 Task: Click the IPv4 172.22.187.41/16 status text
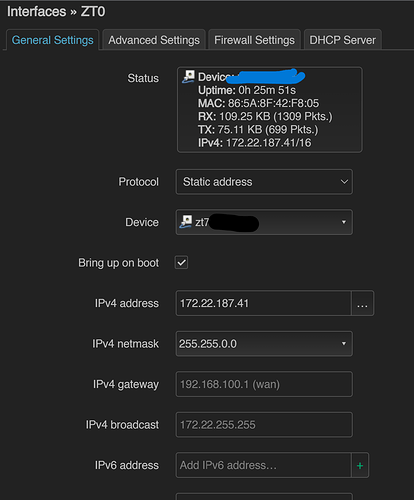coord(254,143)
